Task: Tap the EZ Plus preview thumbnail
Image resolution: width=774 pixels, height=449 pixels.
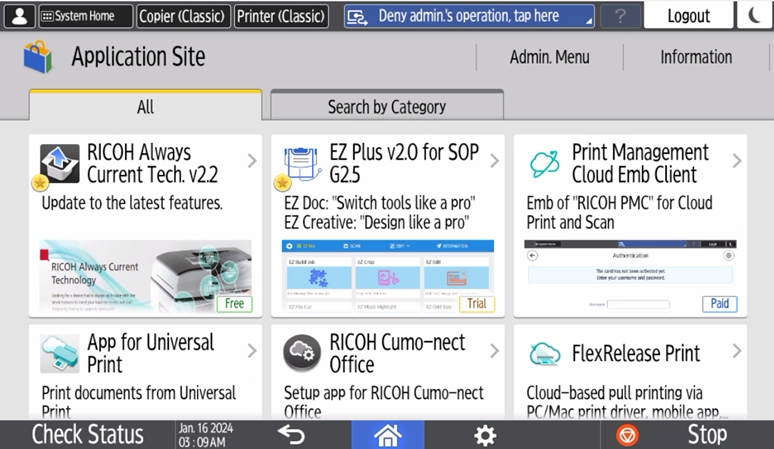Action: coord(388,276)
